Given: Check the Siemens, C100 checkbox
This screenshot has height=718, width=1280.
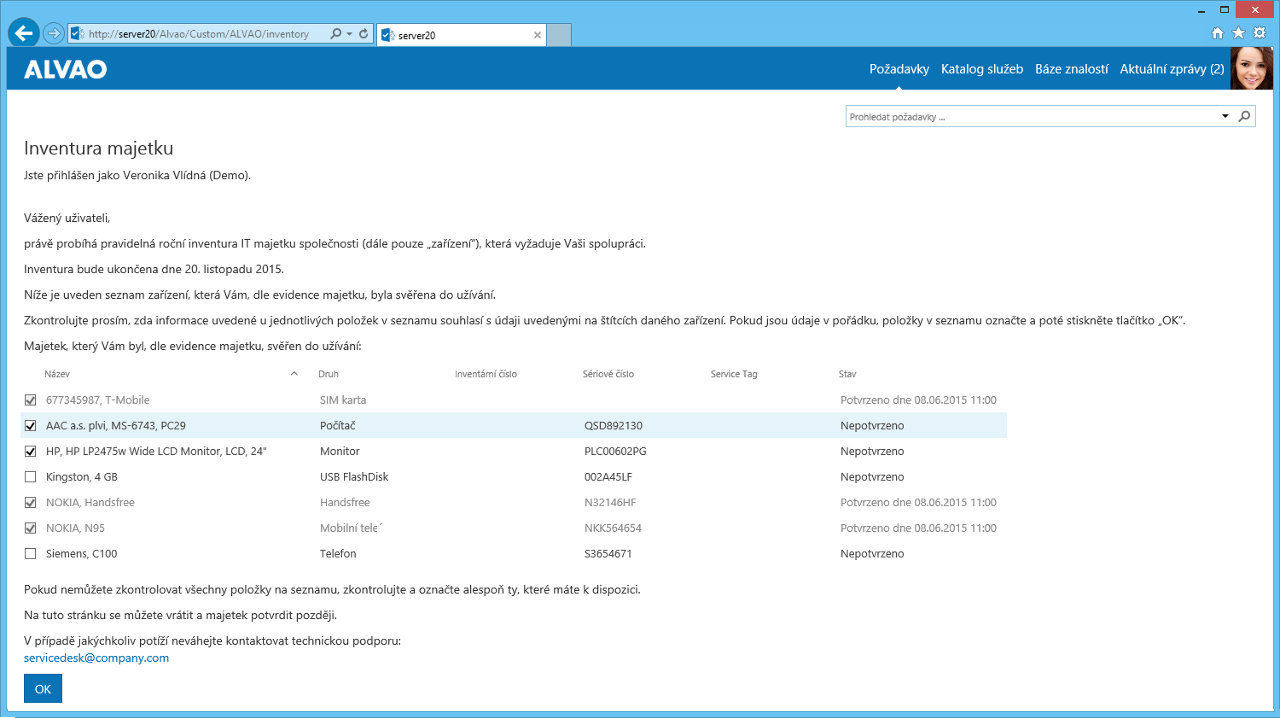Looking at the screenshot, I should tap(30, 554).
